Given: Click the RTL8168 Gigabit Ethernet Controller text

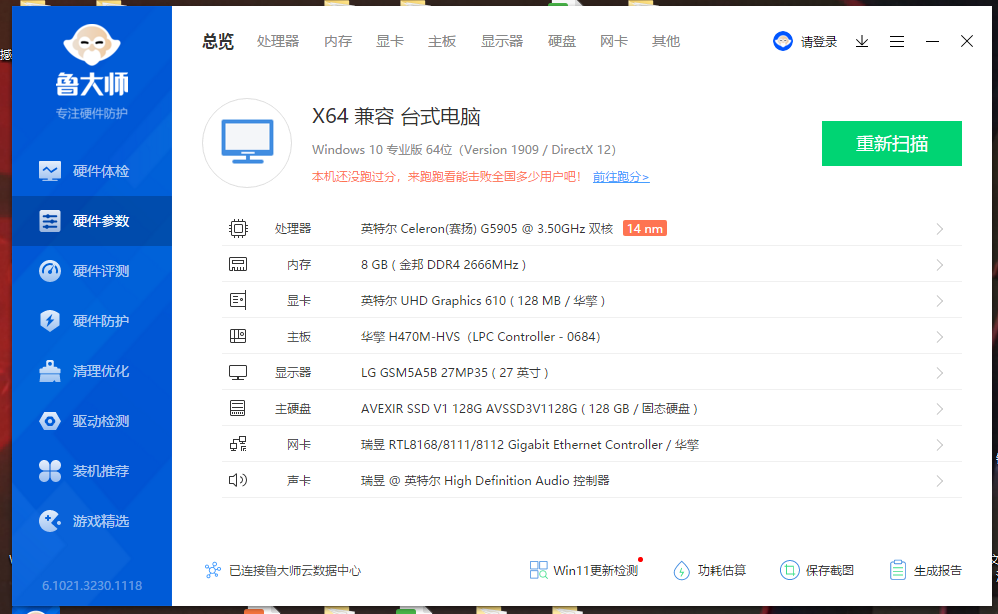Looking at the screenshot, I should tap(530, 445).
